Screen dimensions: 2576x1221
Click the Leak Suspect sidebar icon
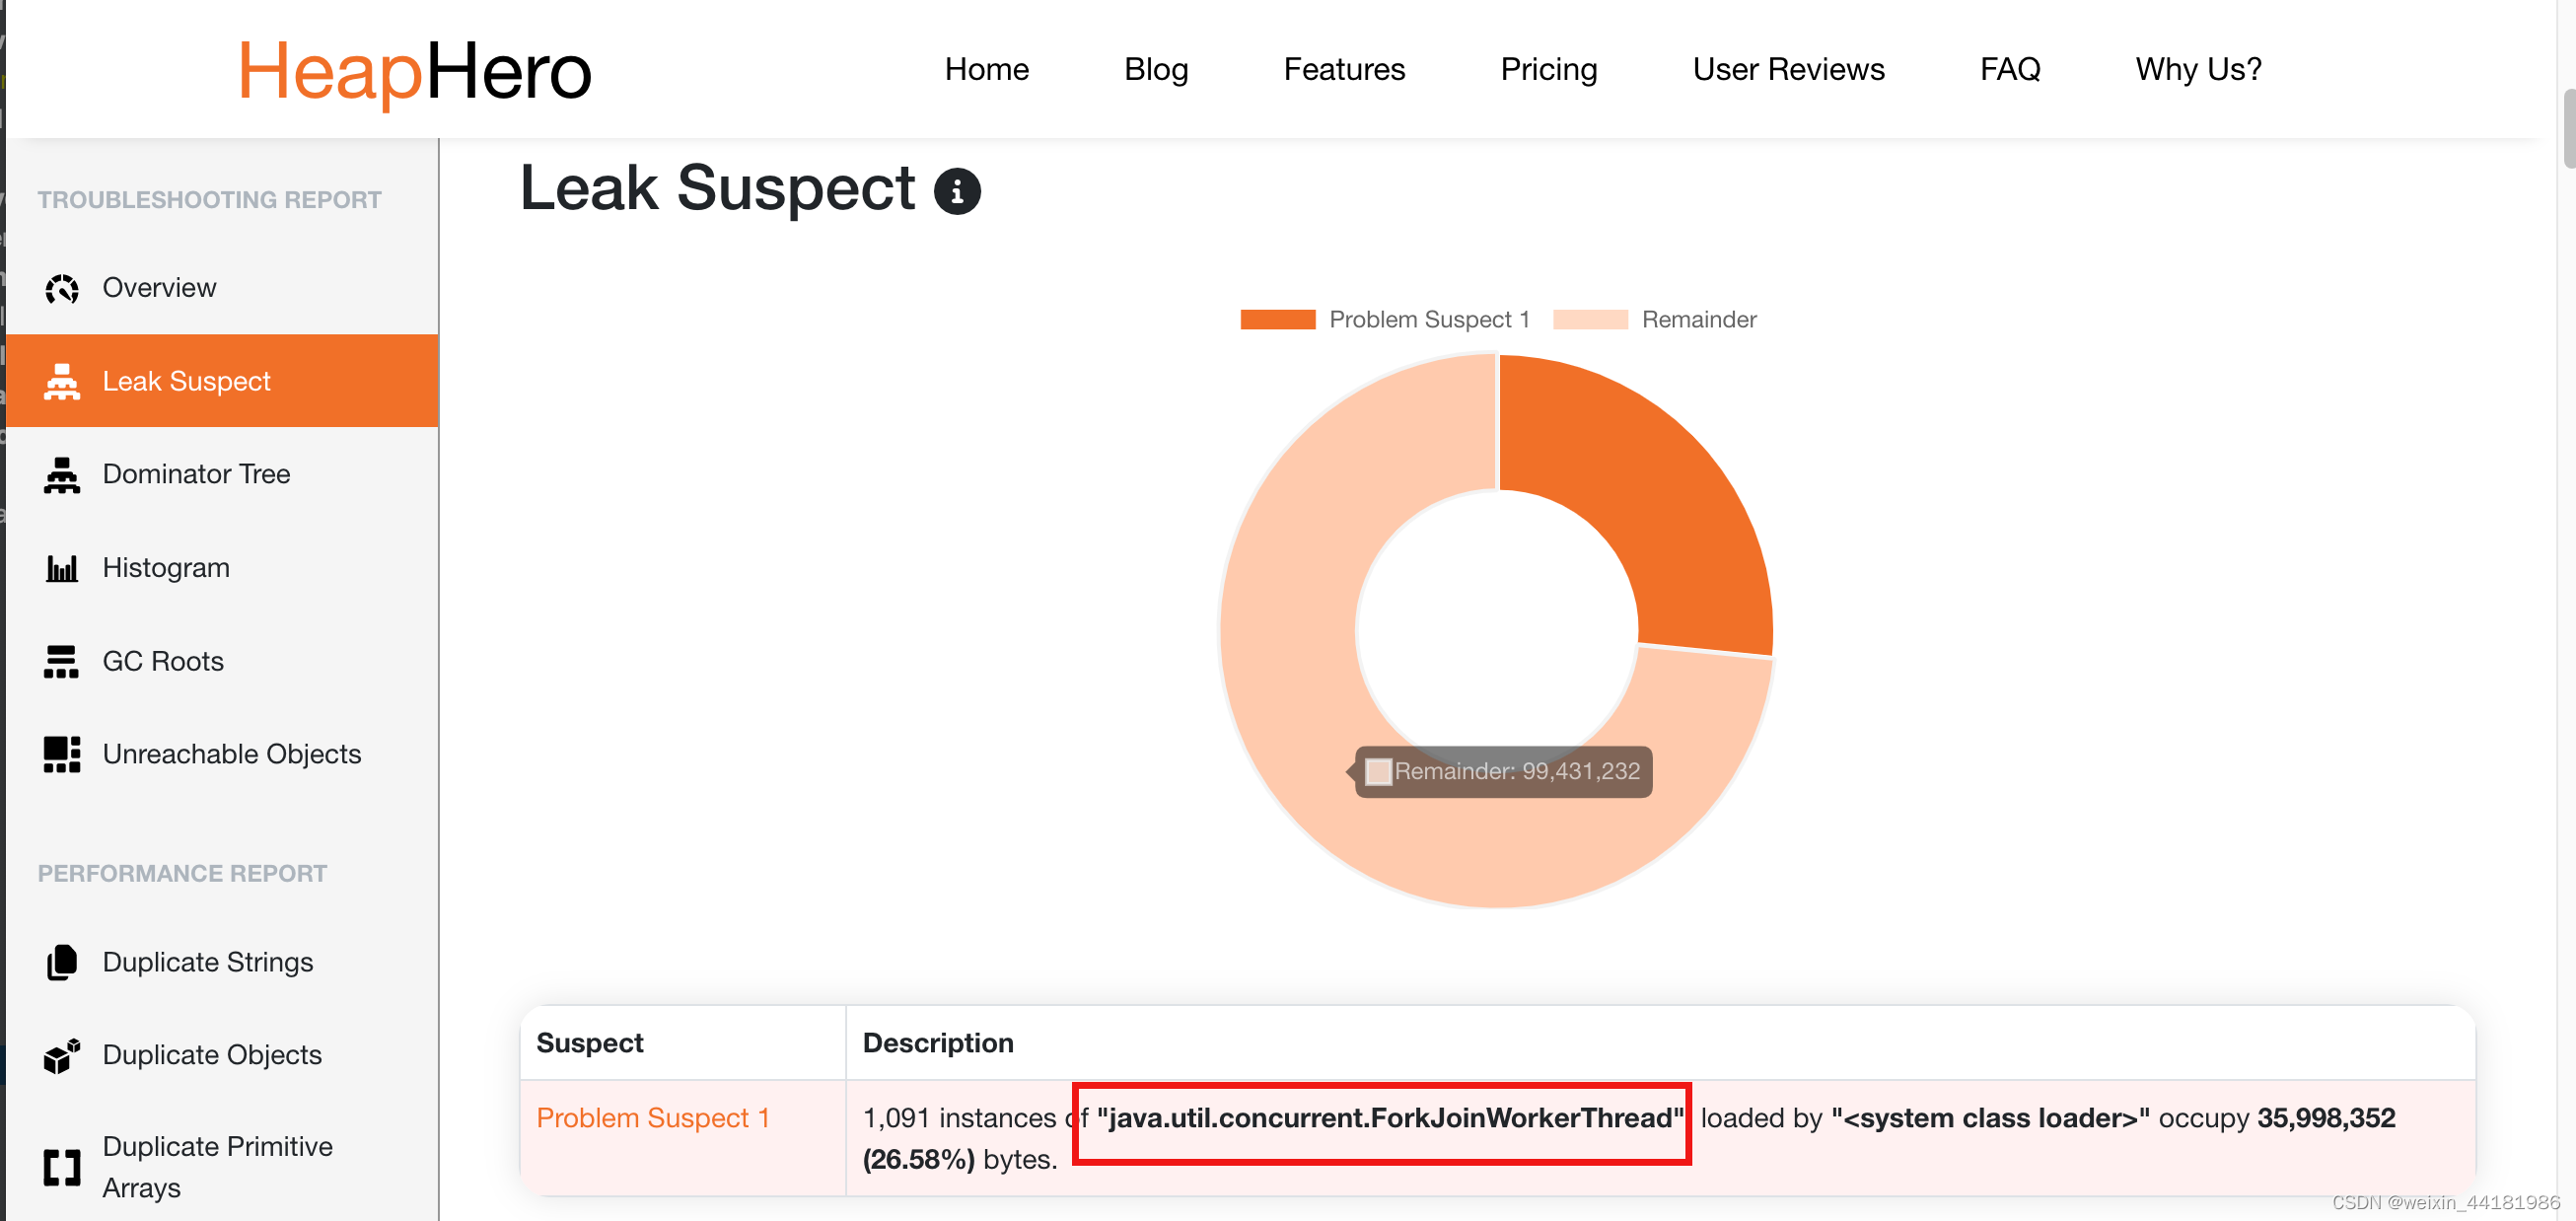tap(62, 381)
